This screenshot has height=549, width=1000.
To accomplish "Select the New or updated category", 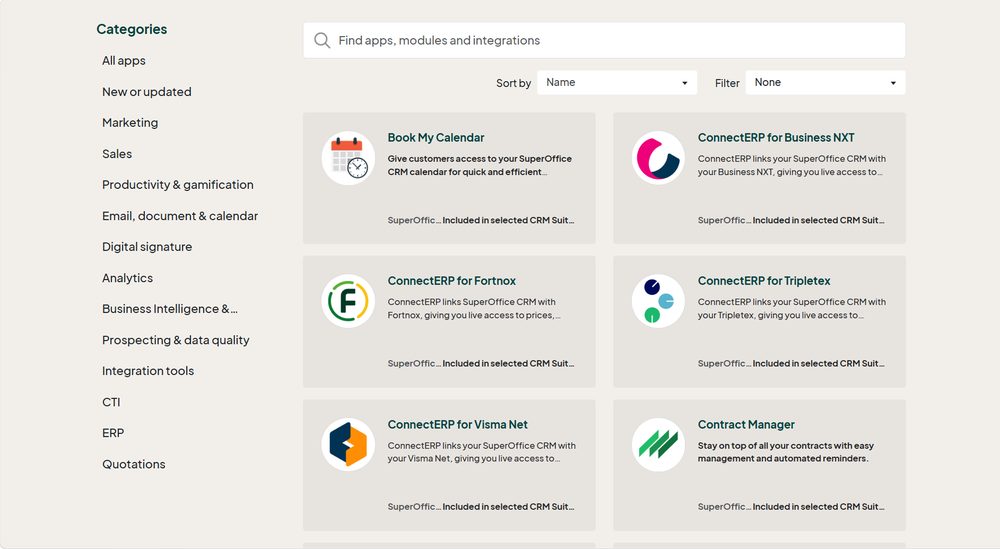I will click(x=147, y=92).
